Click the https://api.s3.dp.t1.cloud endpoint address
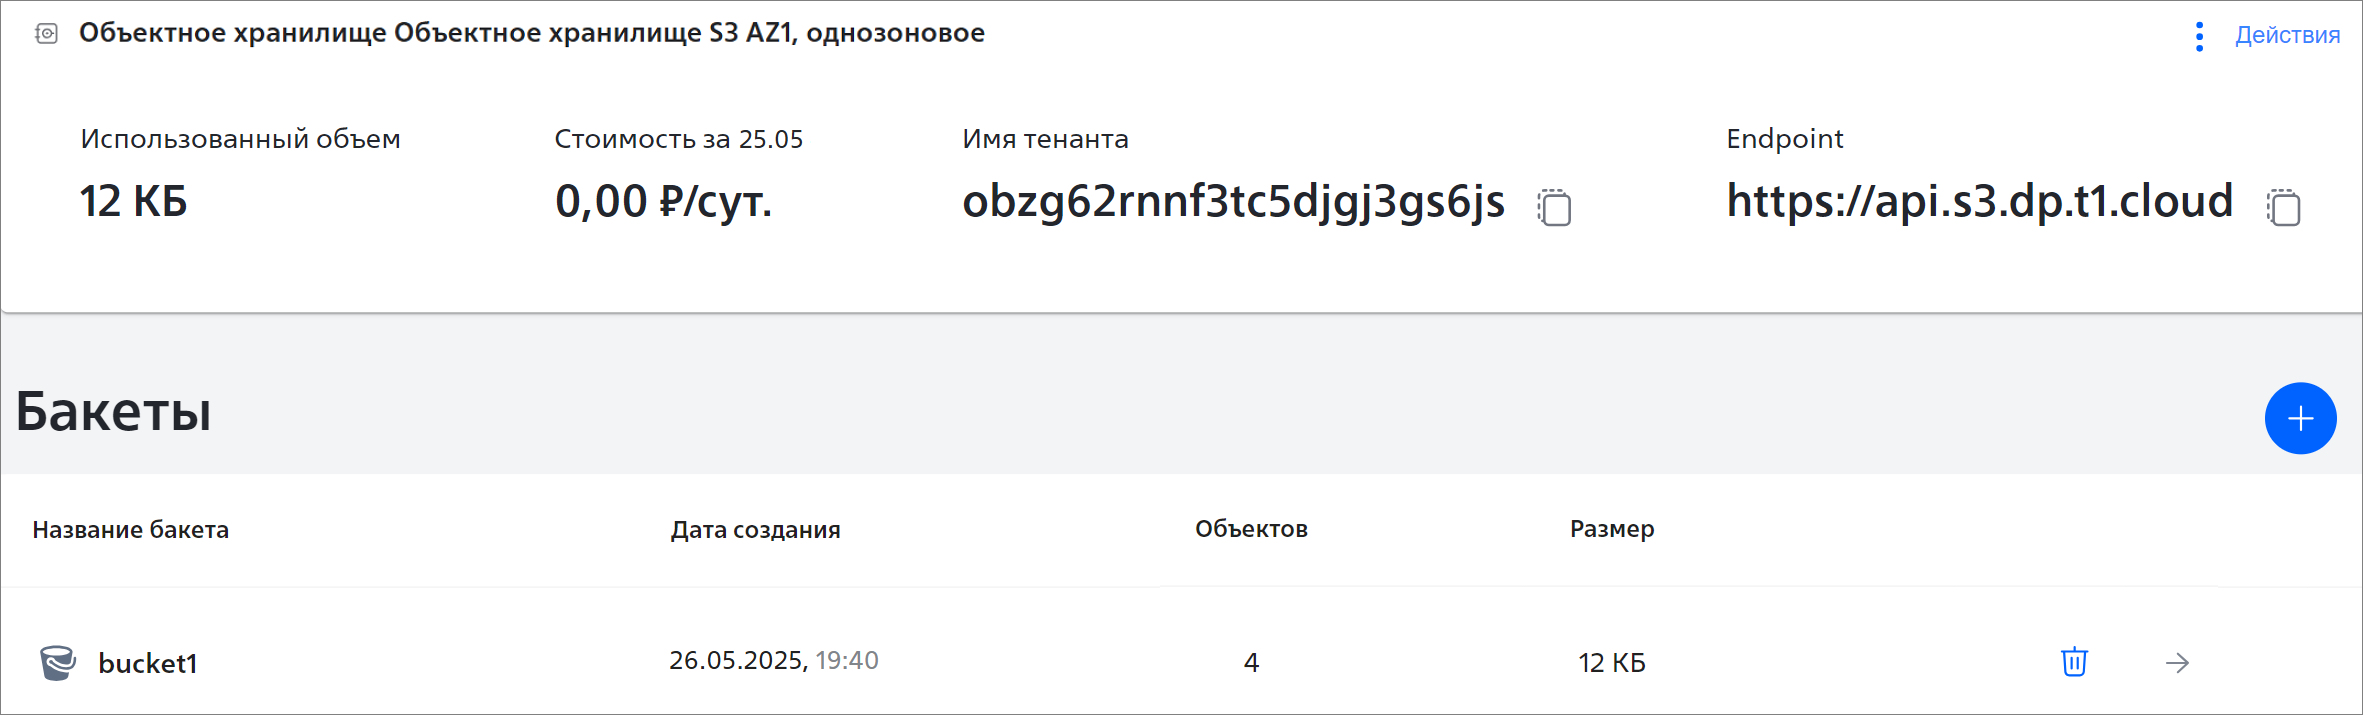 tap(1979, 201)
